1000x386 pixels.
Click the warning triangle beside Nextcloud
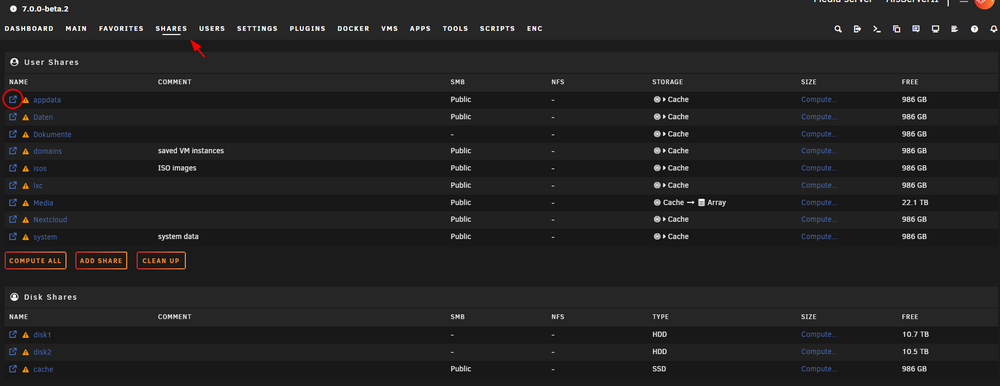coord(26,220)
